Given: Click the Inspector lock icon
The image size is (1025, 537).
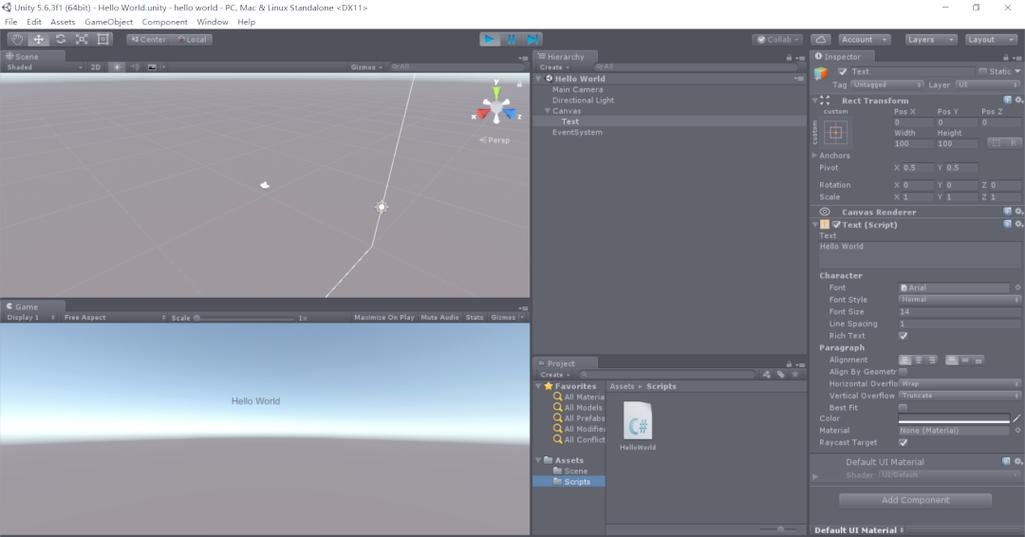Looking at the screenshot, I should (1006, 58).
